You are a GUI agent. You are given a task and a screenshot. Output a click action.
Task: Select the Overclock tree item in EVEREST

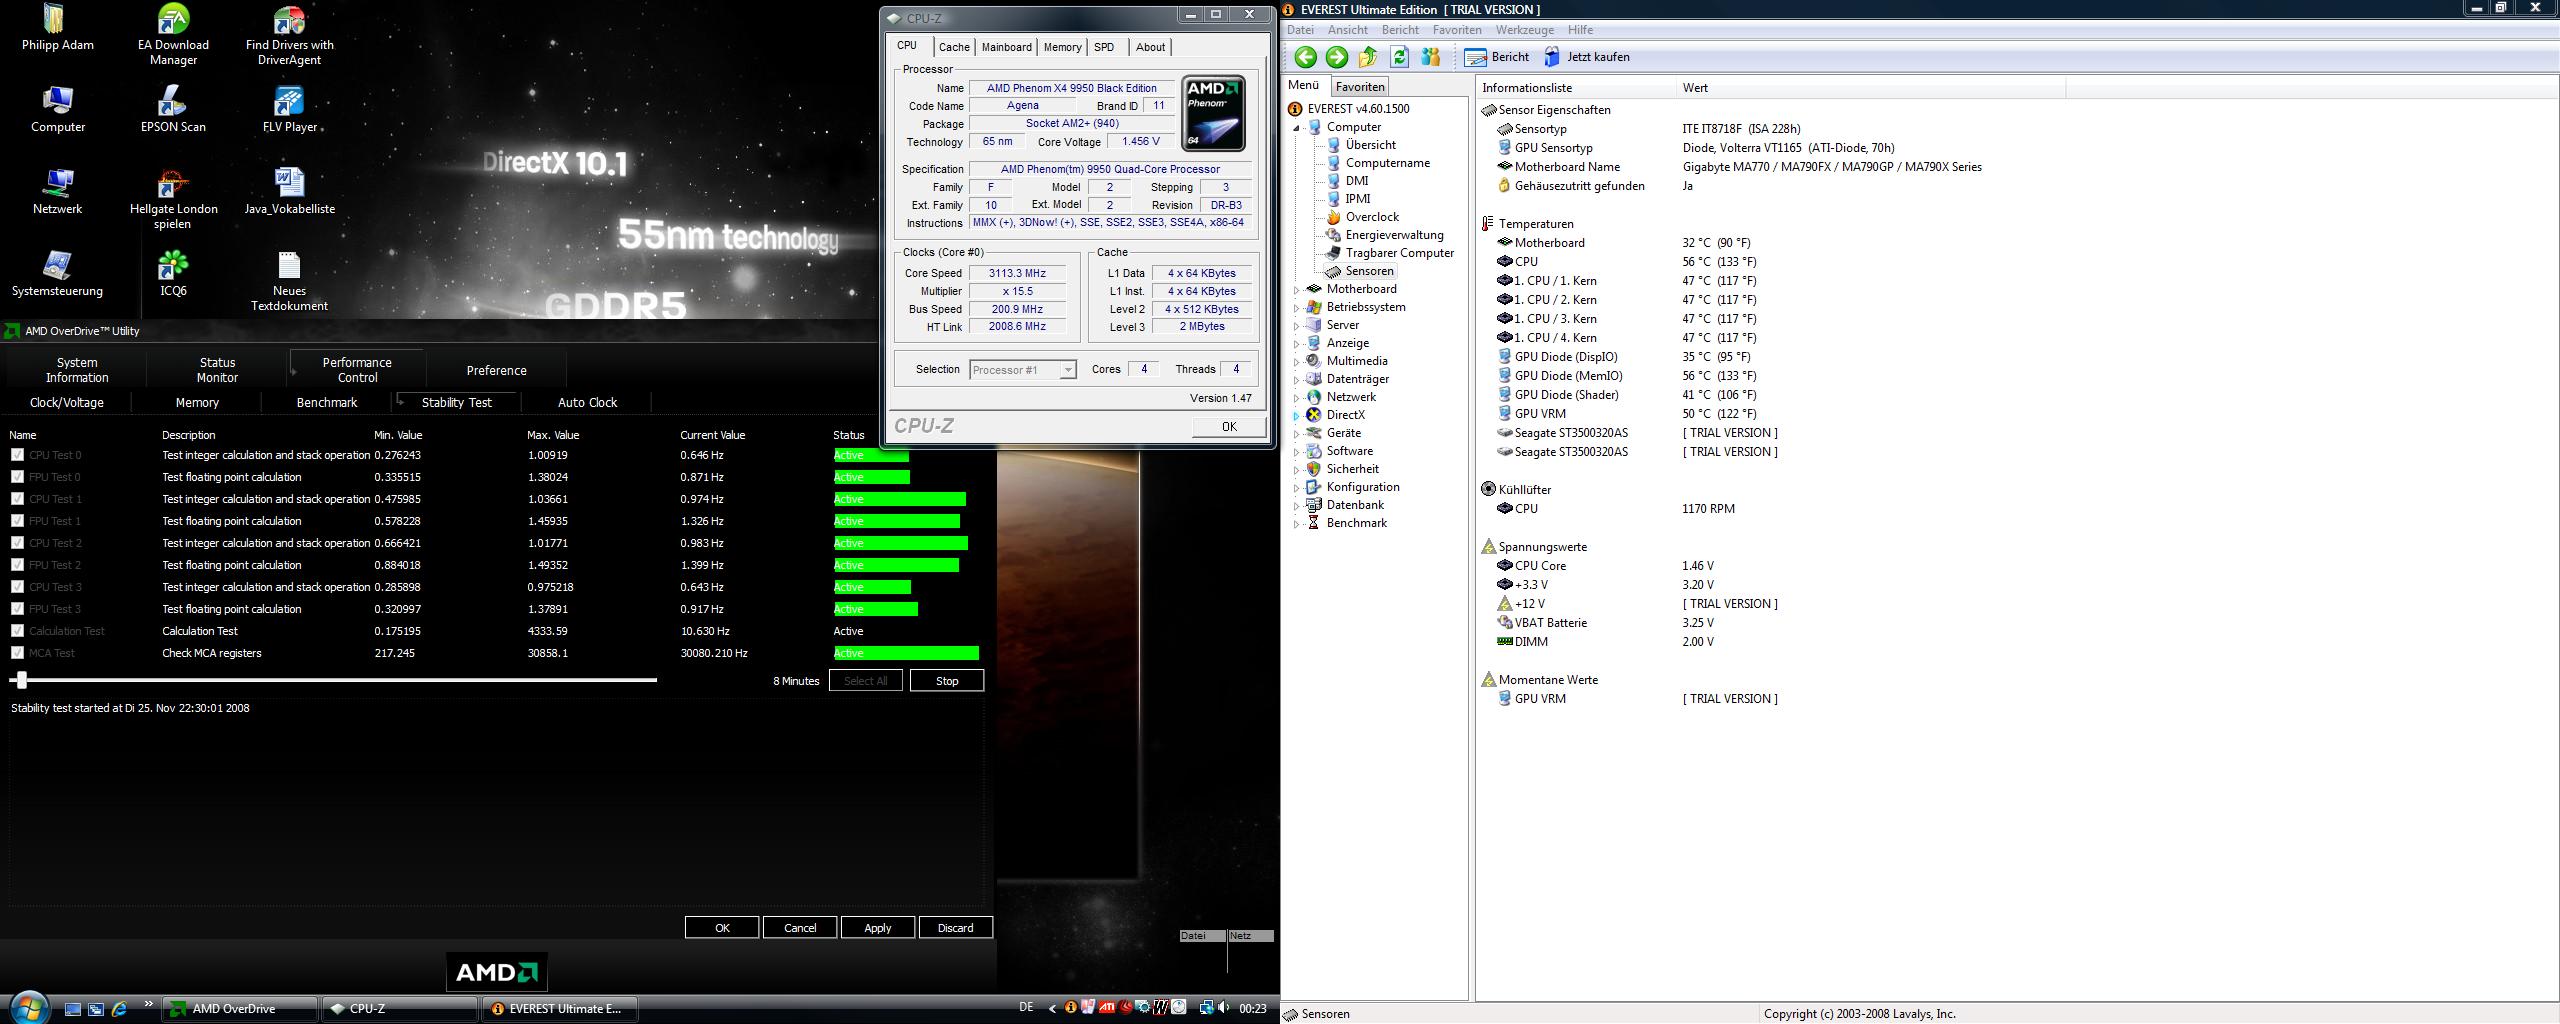(x=1364, y=217)
